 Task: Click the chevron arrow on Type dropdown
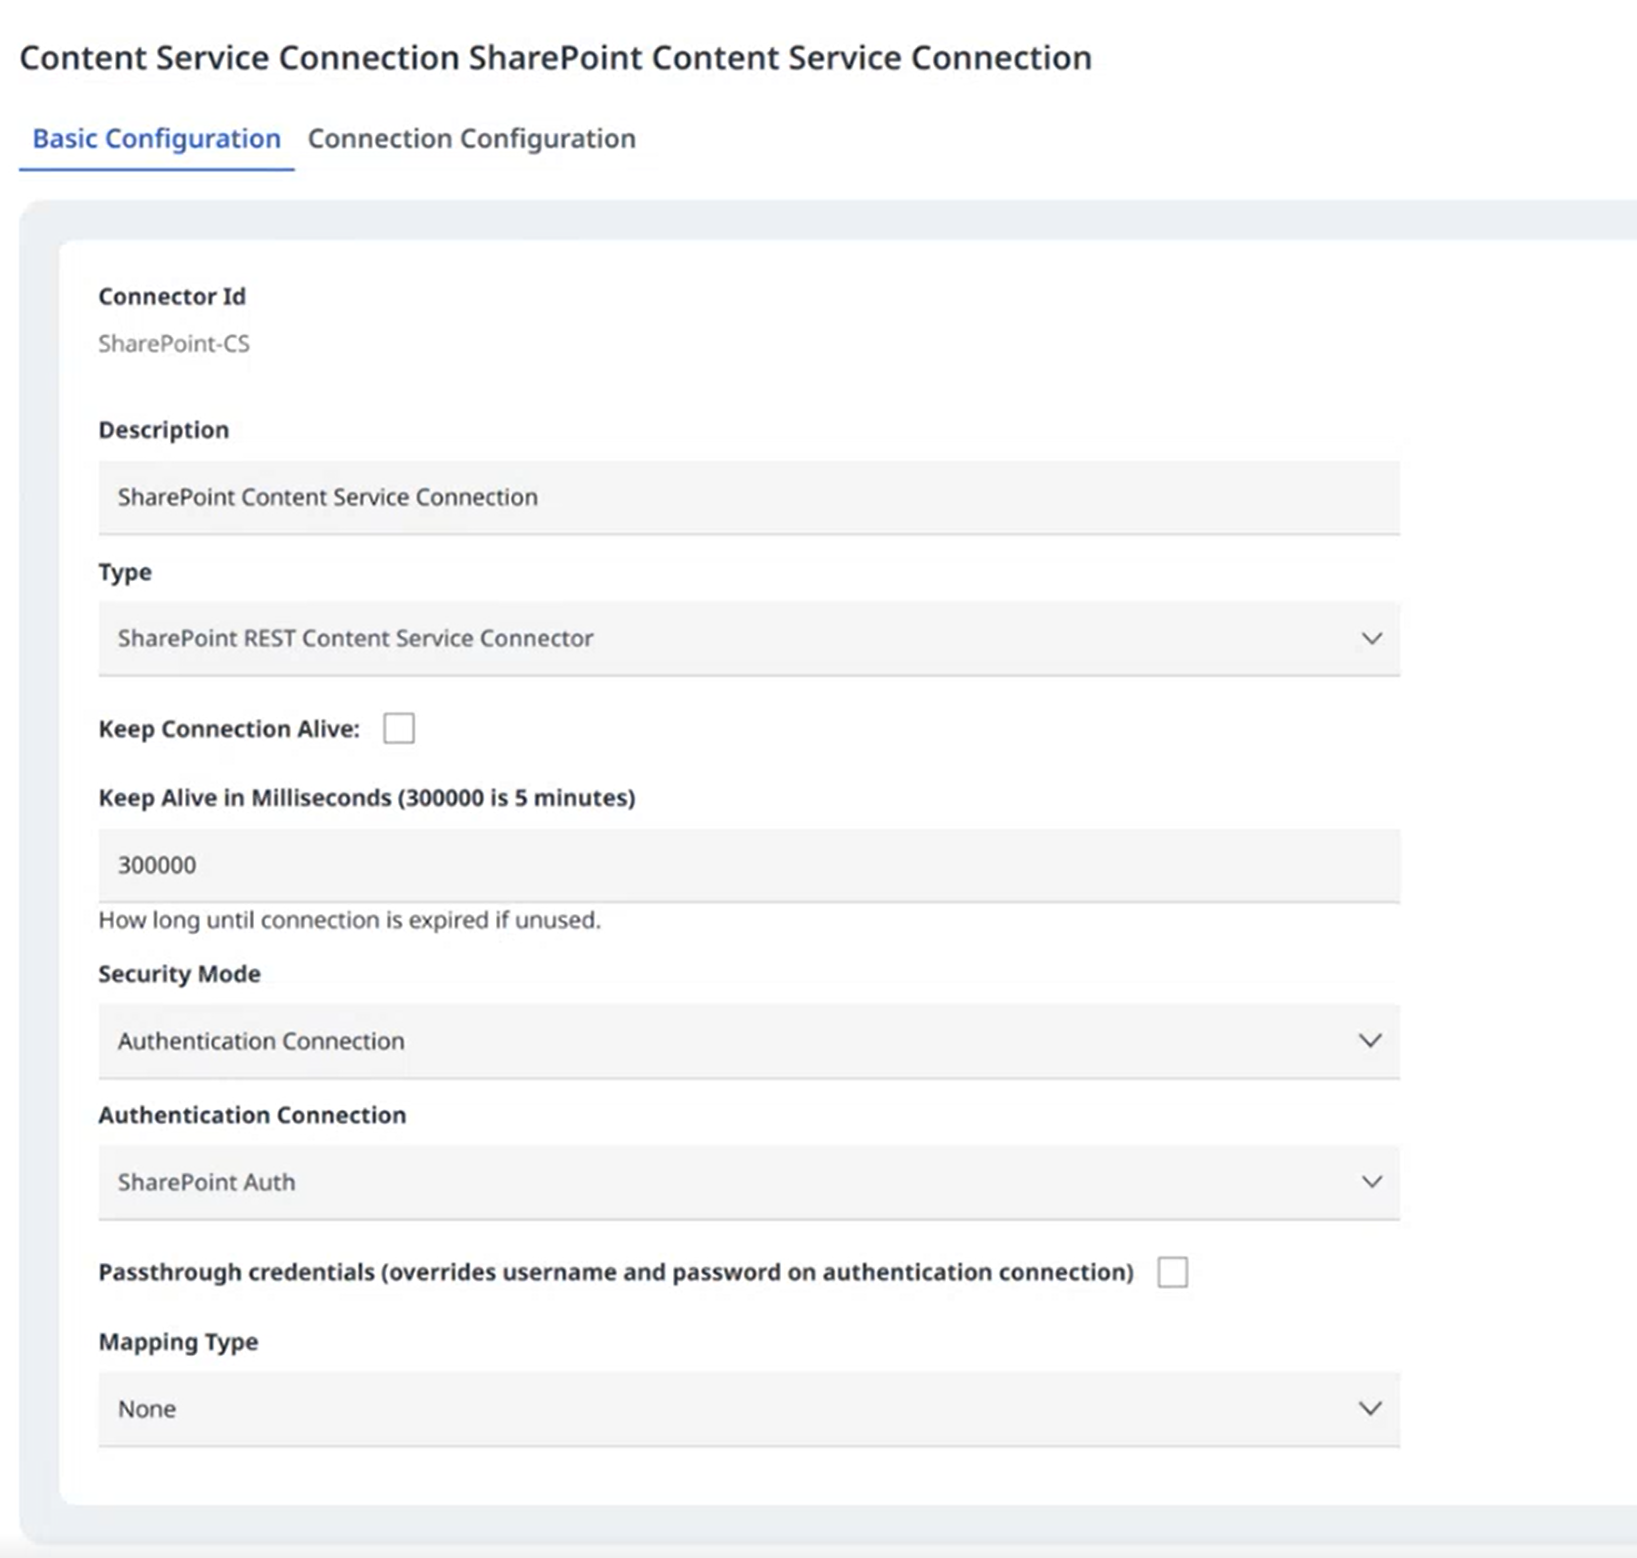tap(1371, 638)
